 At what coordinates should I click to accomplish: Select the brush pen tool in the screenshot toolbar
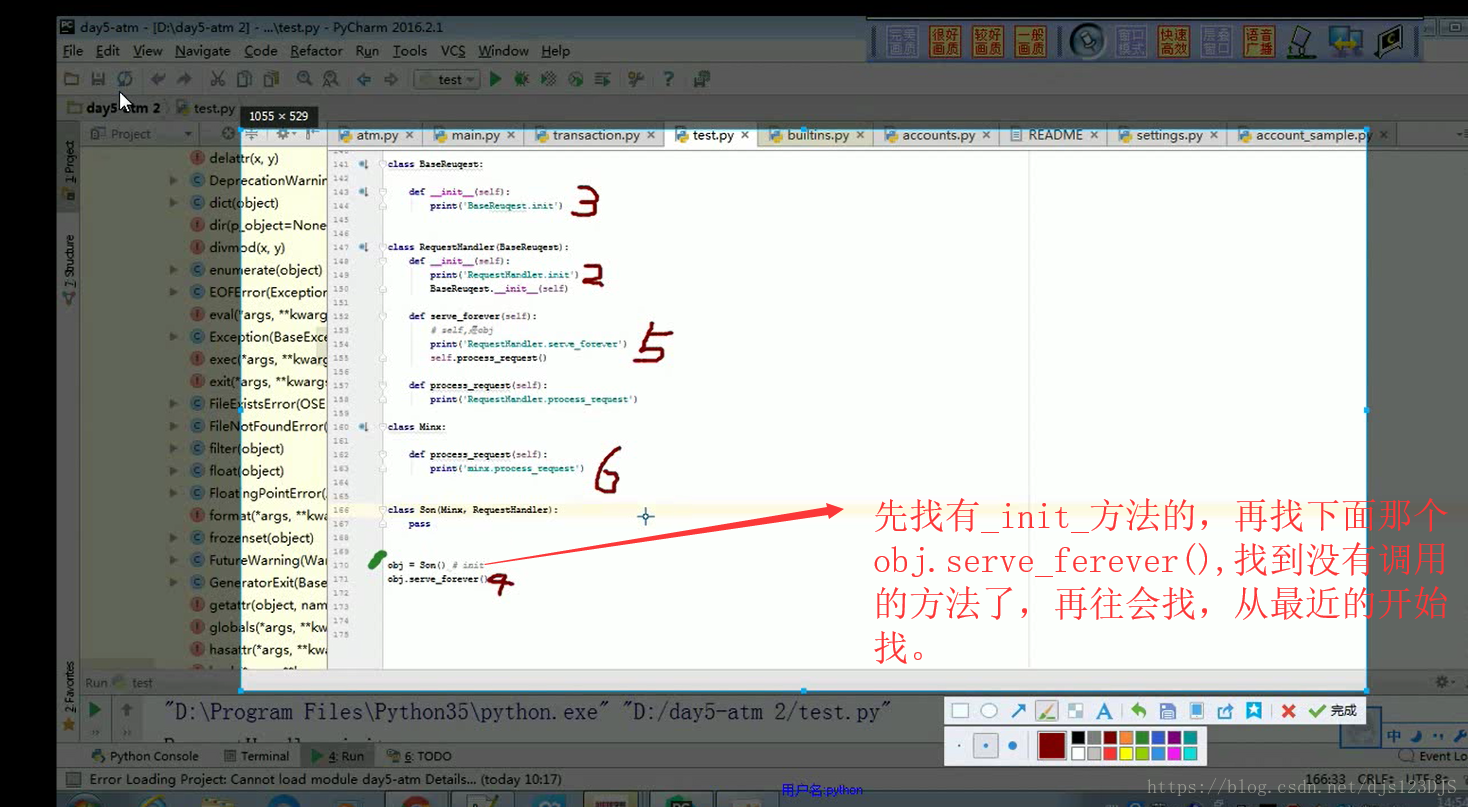coord(1046,711)
